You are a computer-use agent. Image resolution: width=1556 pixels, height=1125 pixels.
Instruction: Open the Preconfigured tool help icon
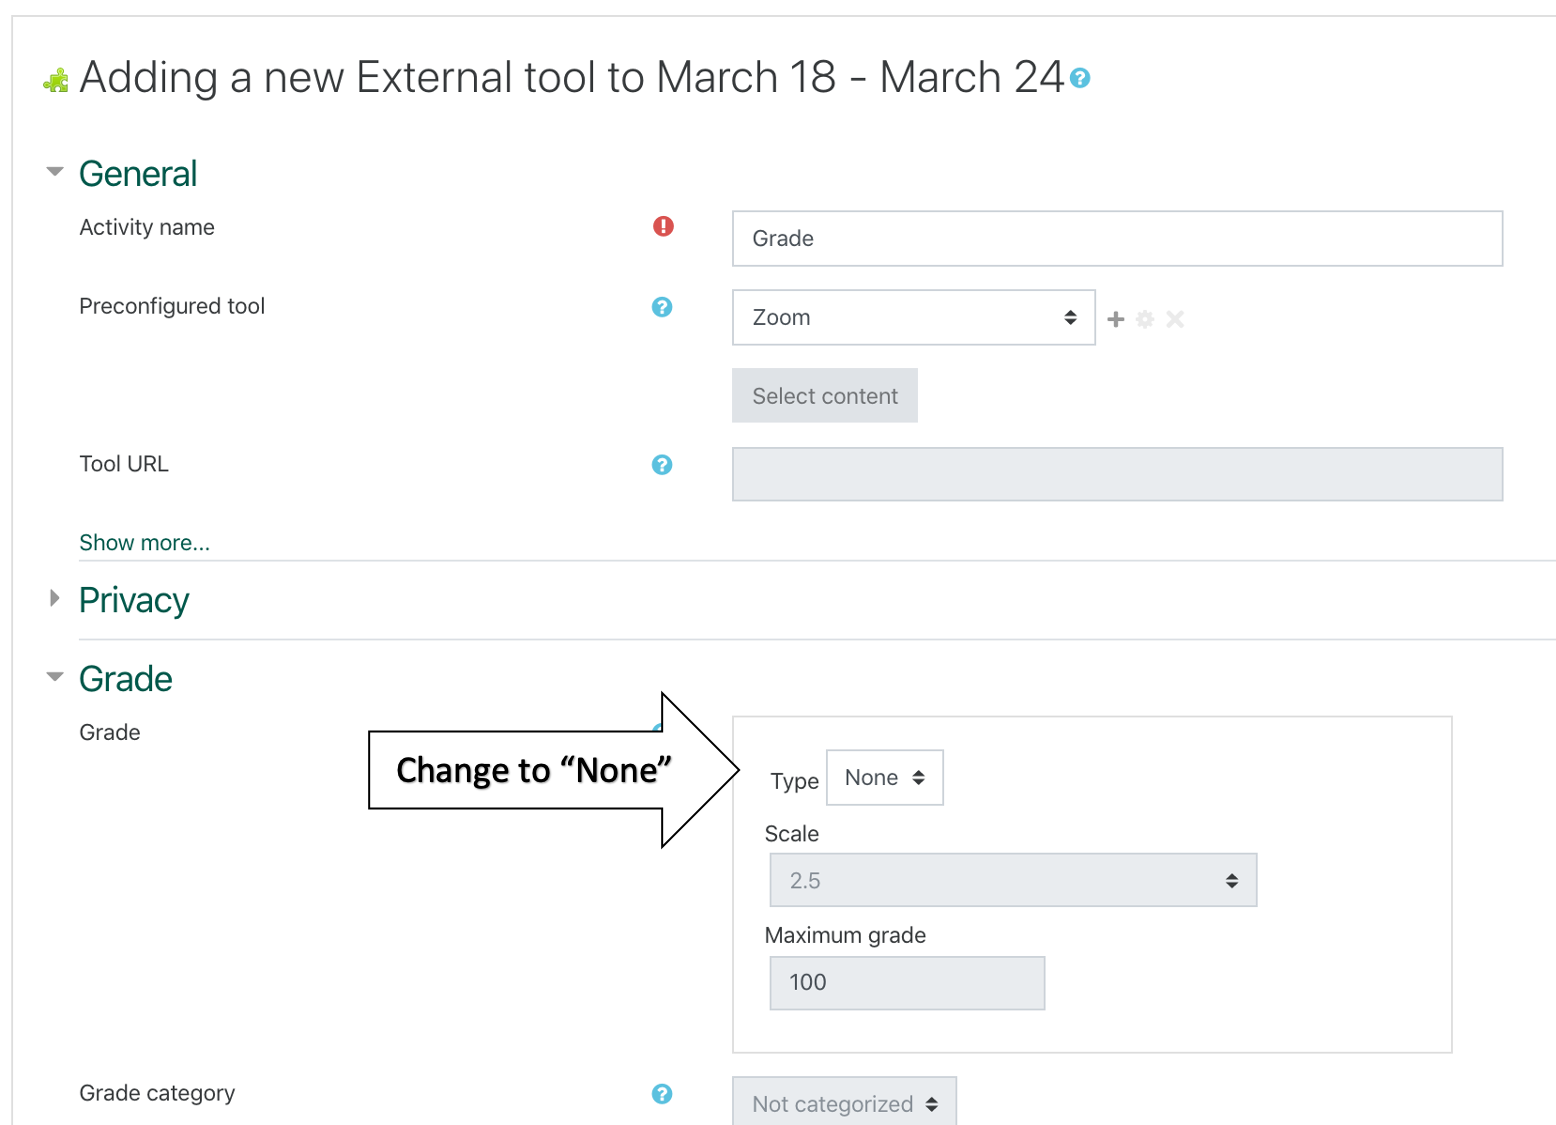click(662, 307)
